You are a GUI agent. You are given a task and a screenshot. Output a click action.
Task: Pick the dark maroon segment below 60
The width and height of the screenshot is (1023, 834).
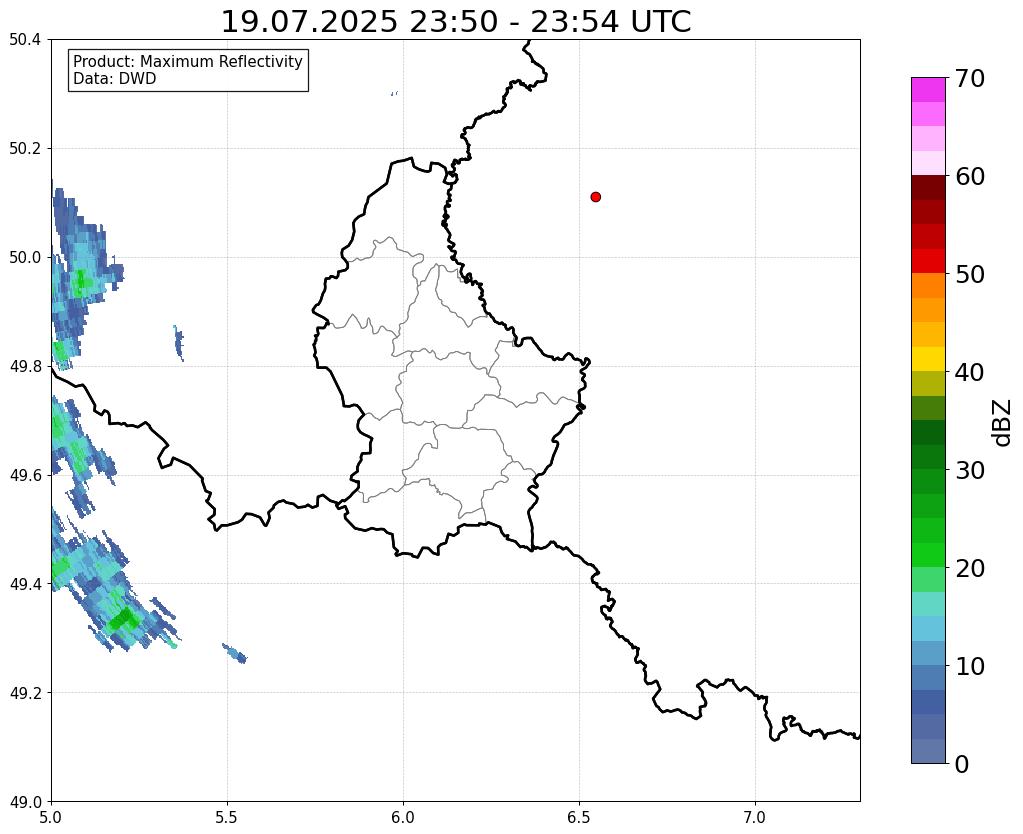(928, 188)
